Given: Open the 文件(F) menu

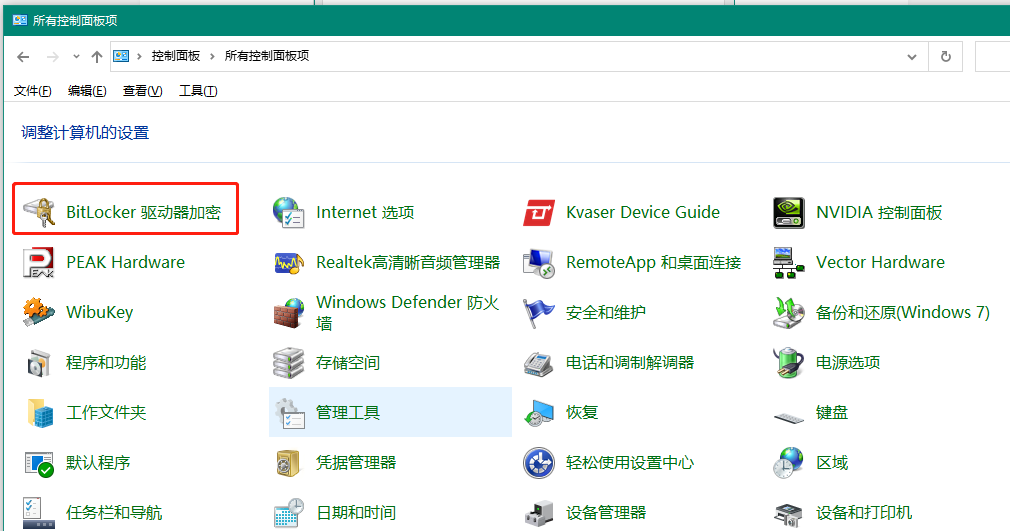Looking at the screenshot, I should pos(33,91).
